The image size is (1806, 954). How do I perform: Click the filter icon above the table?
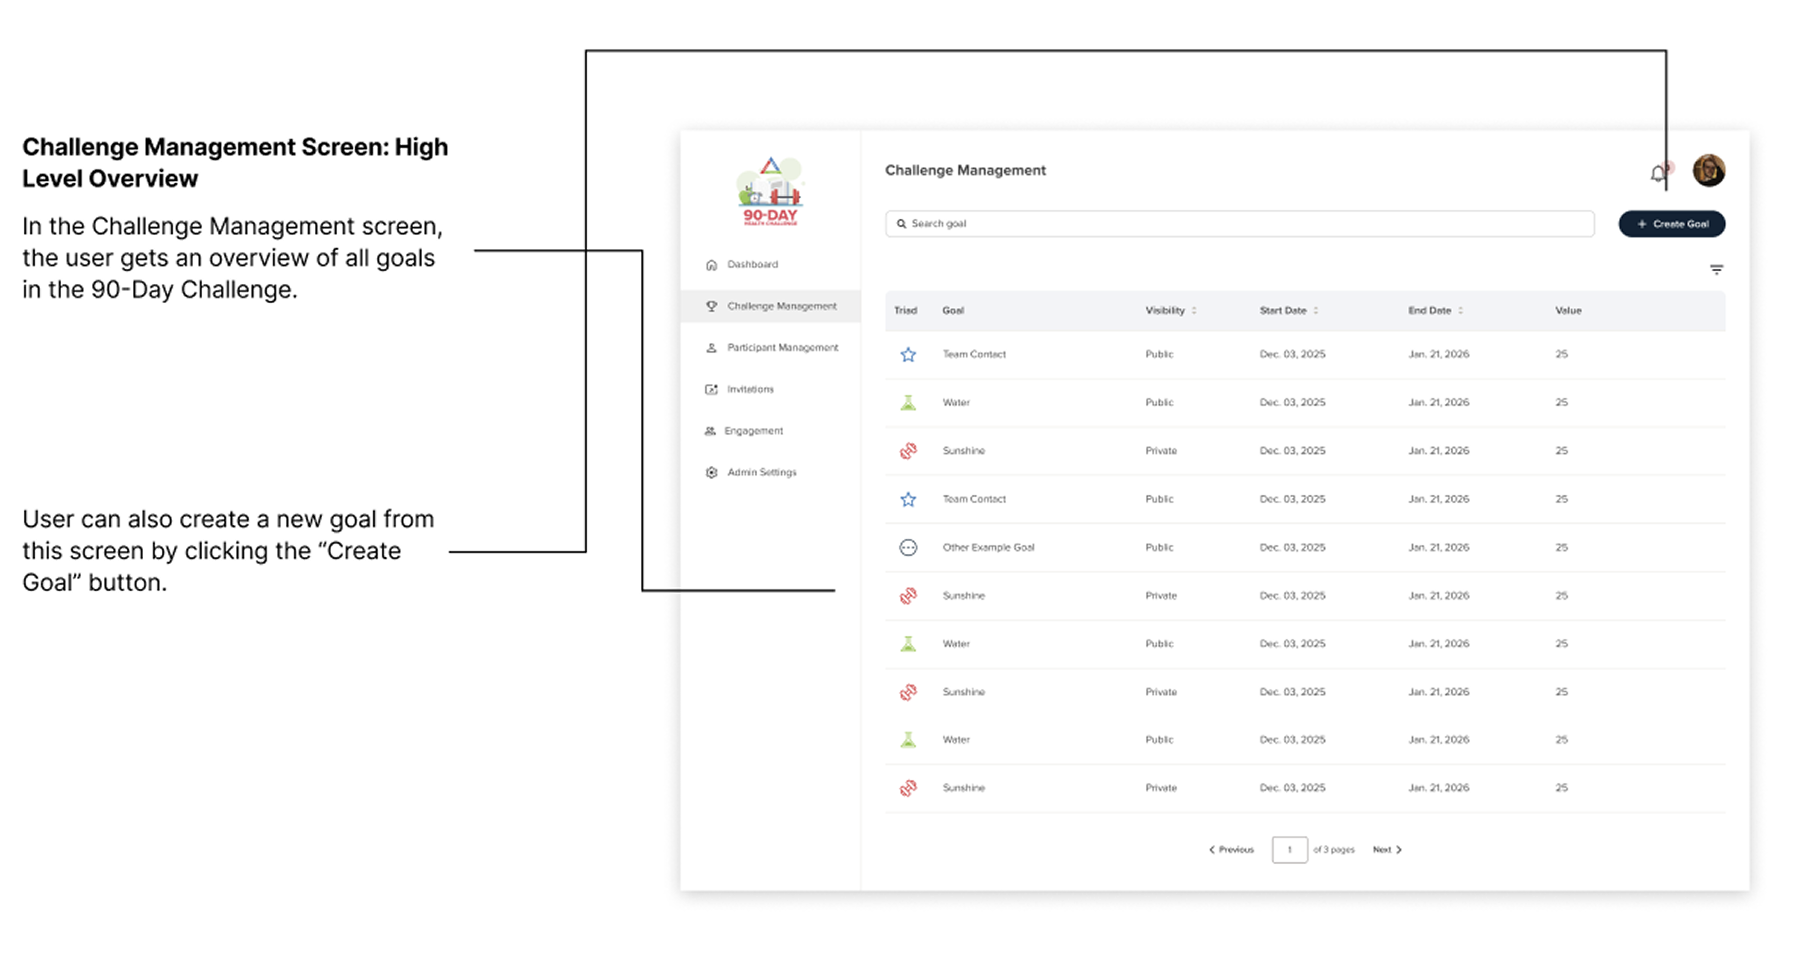click(1716, 270)
